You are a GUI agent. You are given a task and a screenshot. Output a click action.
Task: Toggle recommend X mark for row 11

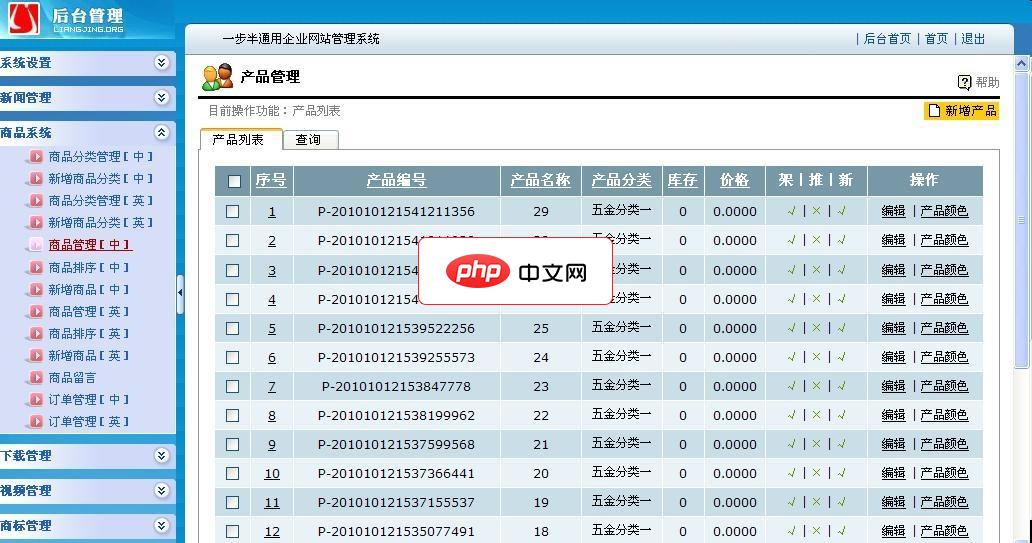click(816, 502)
